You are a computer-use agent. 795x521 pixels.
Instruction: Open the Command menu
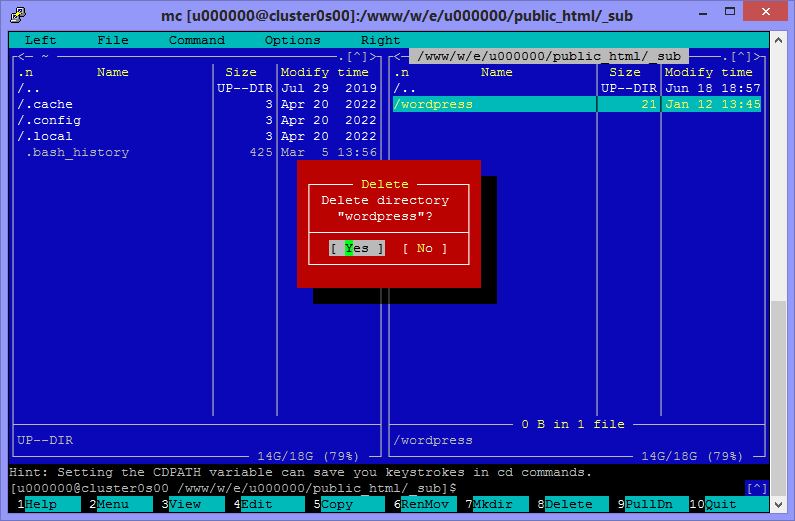[196, 40]
